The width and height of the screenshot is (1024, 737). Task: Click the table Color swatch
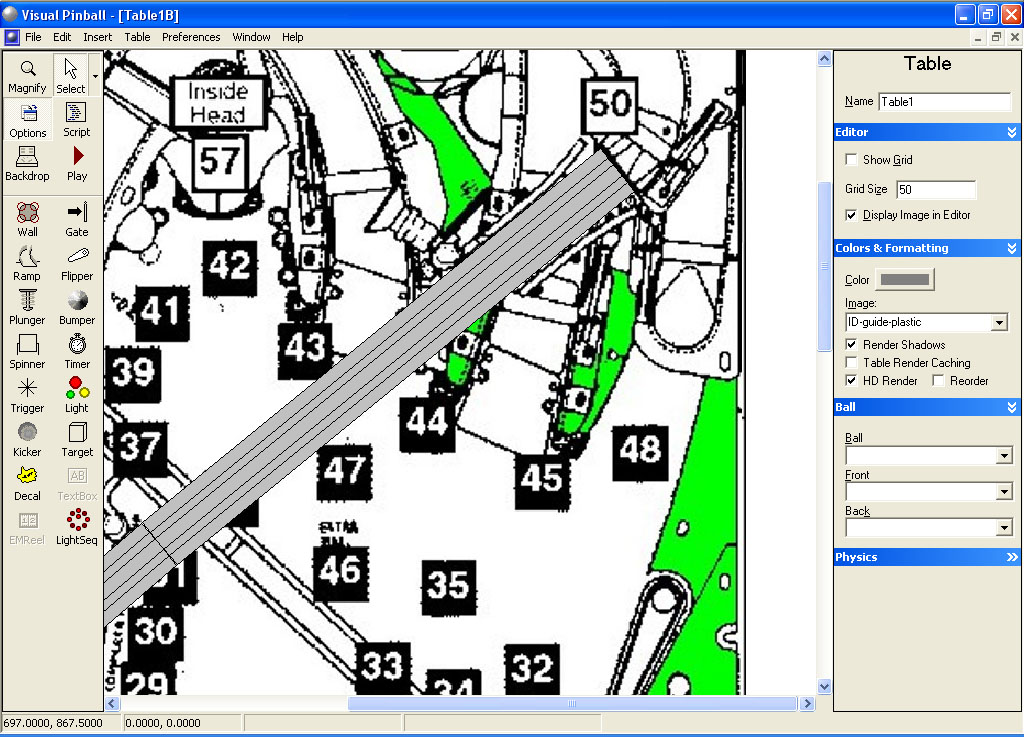(904, 280)
